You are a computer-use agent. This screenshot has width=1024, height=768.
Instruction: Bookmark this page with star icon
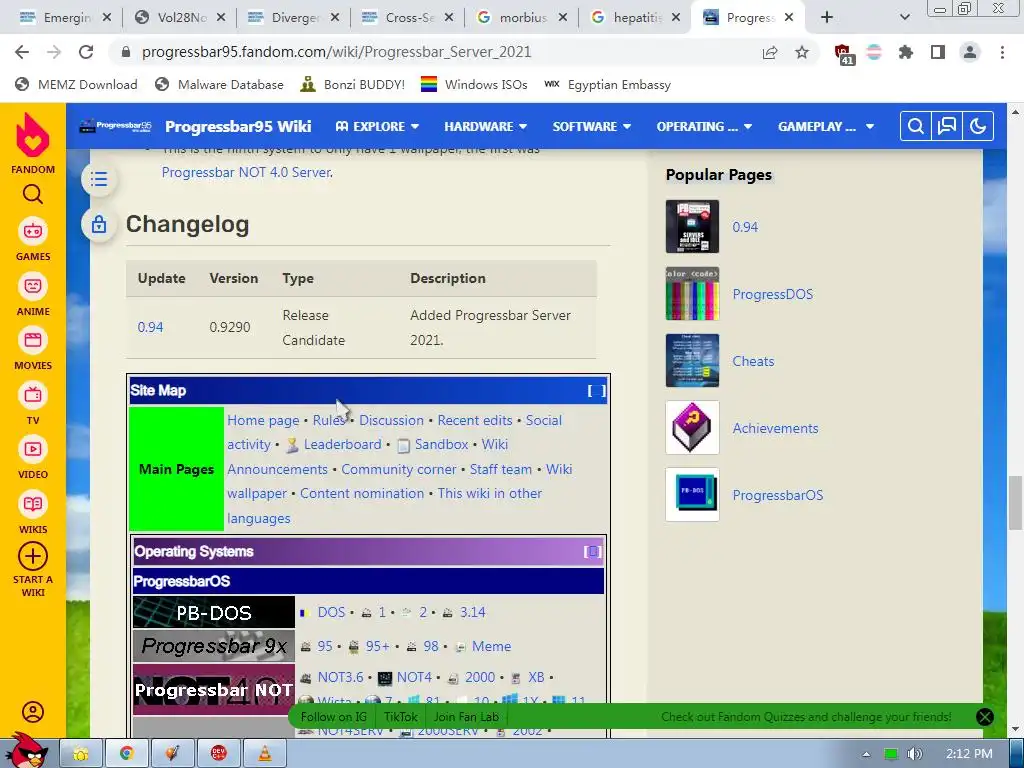[802, 52]
